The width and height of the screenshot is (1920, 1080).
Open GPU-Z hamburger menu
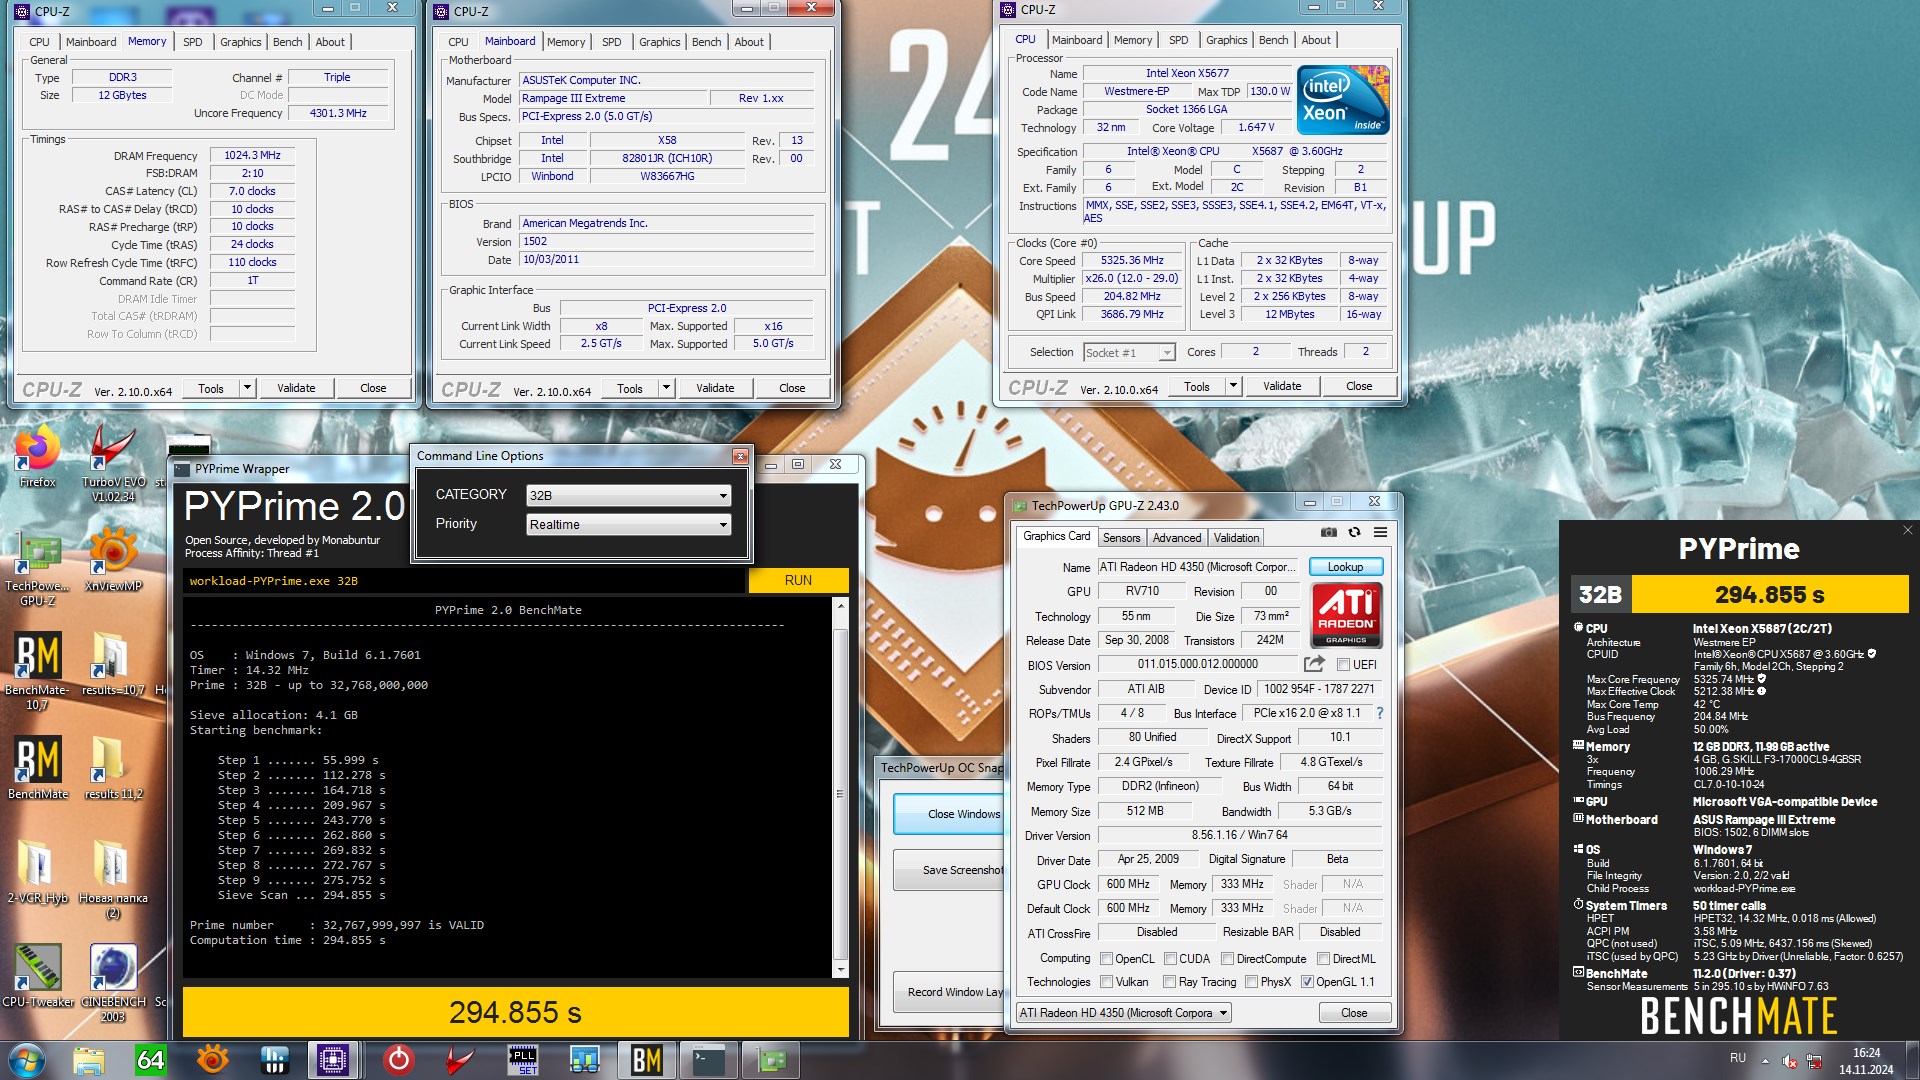coord(1380,532)
